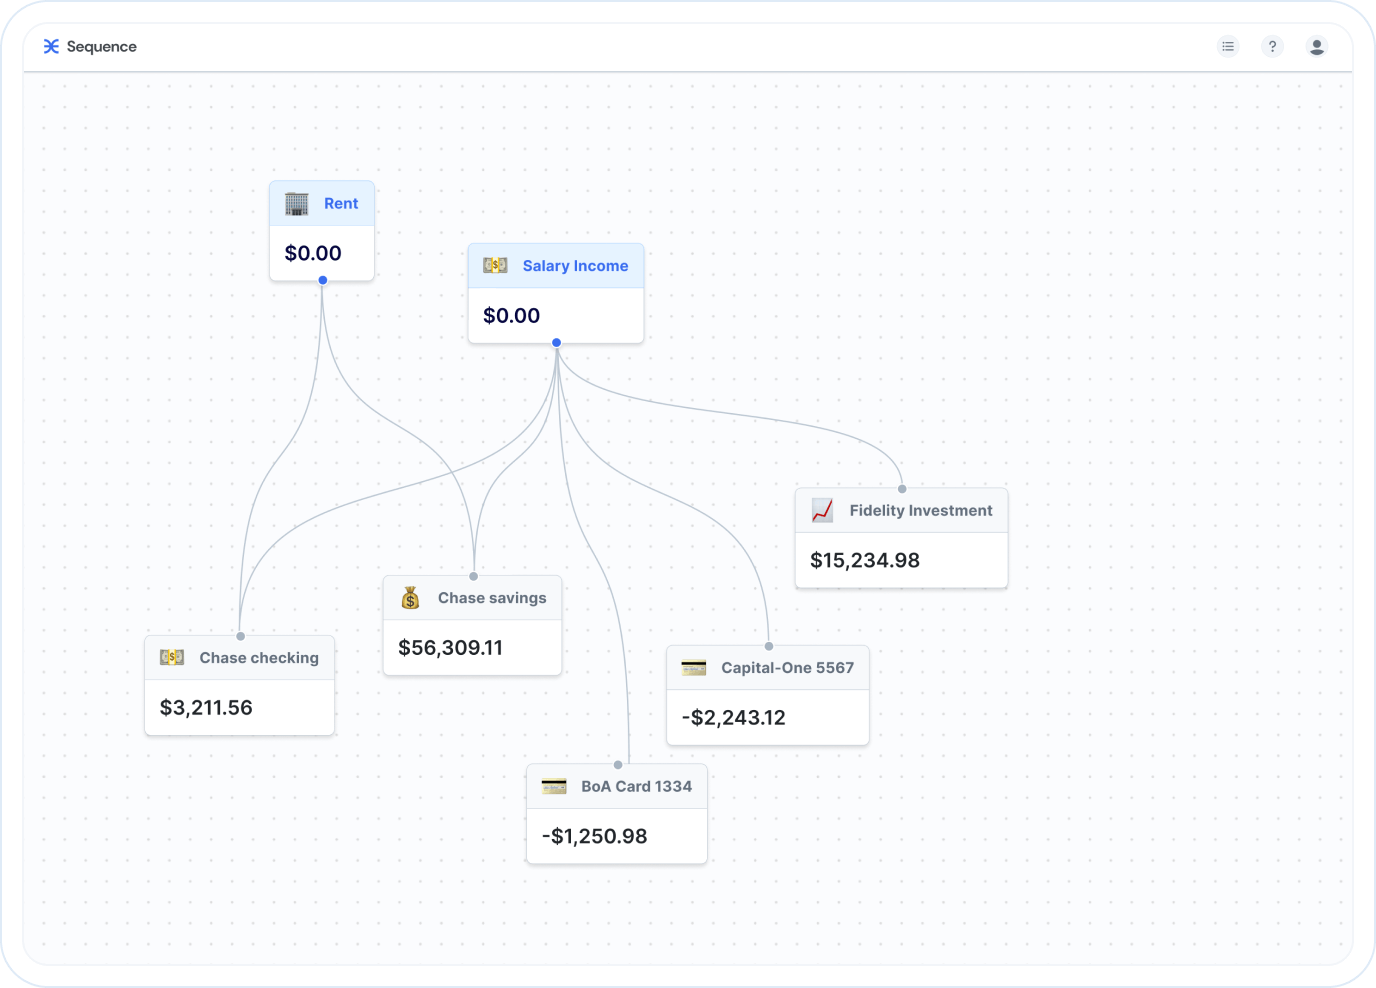Viewport: 1376px width, 988px height.
Task: Click the Sequence brand name text
Action: 102,47
